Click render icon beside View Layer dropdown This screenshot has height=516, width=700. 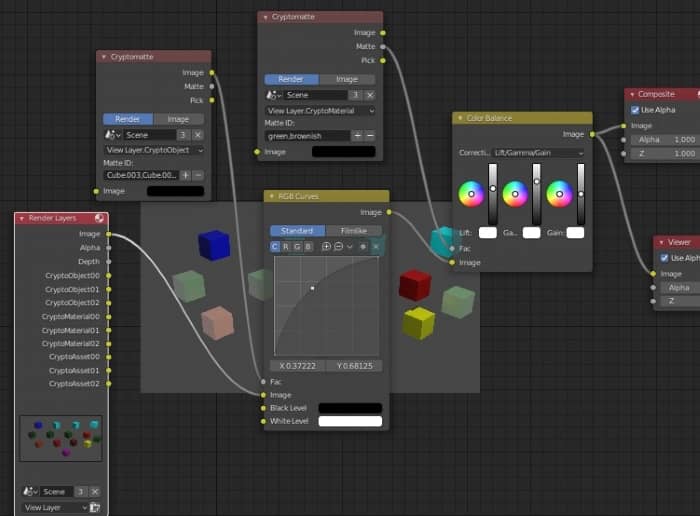pos(95,508)
